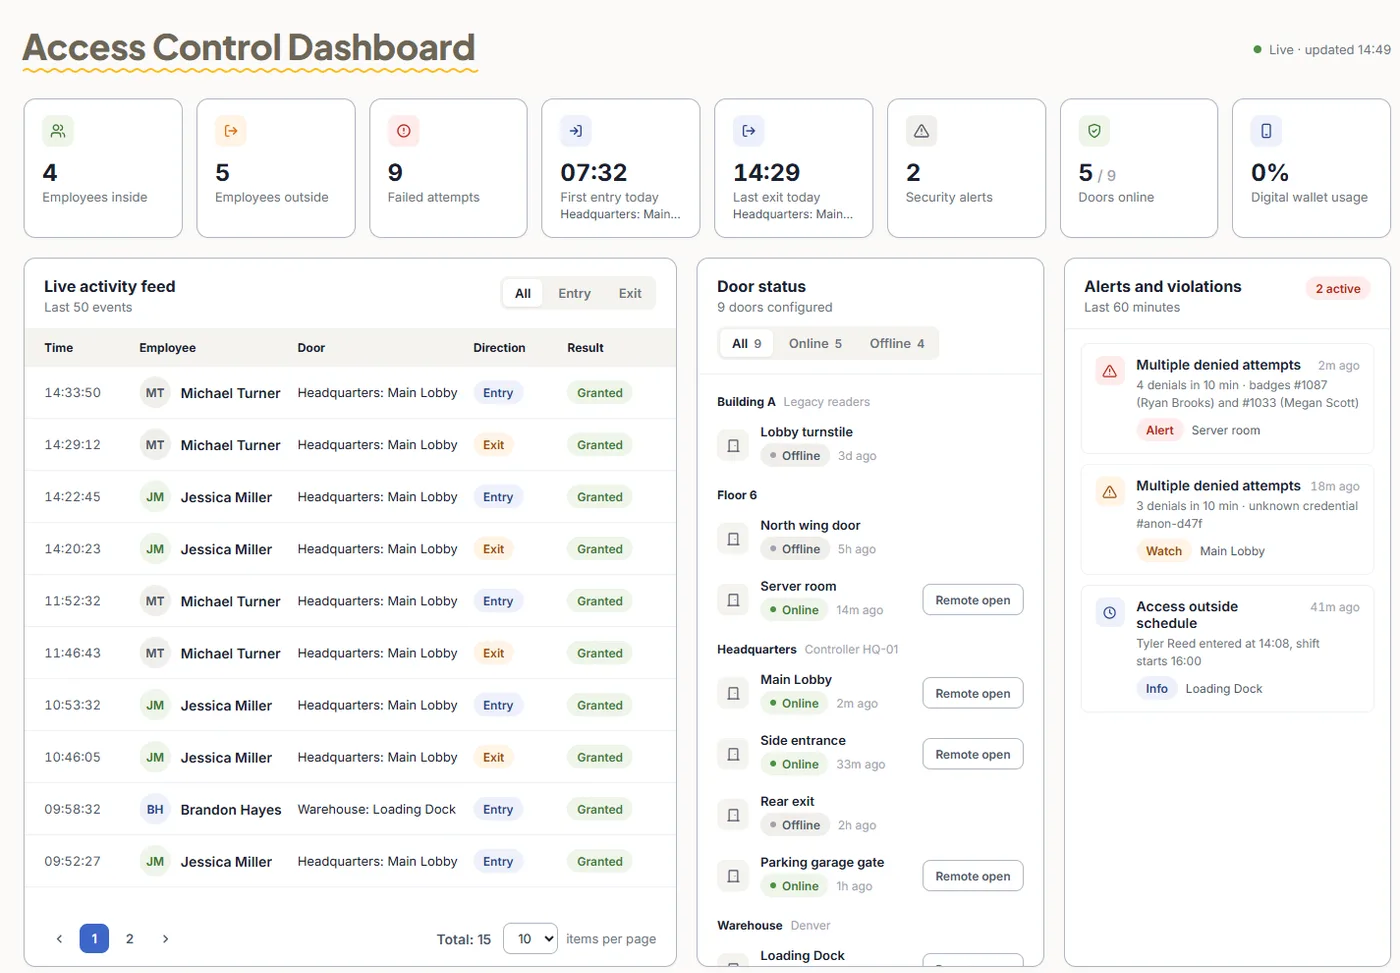Click the Digital wallet usage phone icon
The height and width of the screenshot is (973, 1400).
coord(1267,131)
